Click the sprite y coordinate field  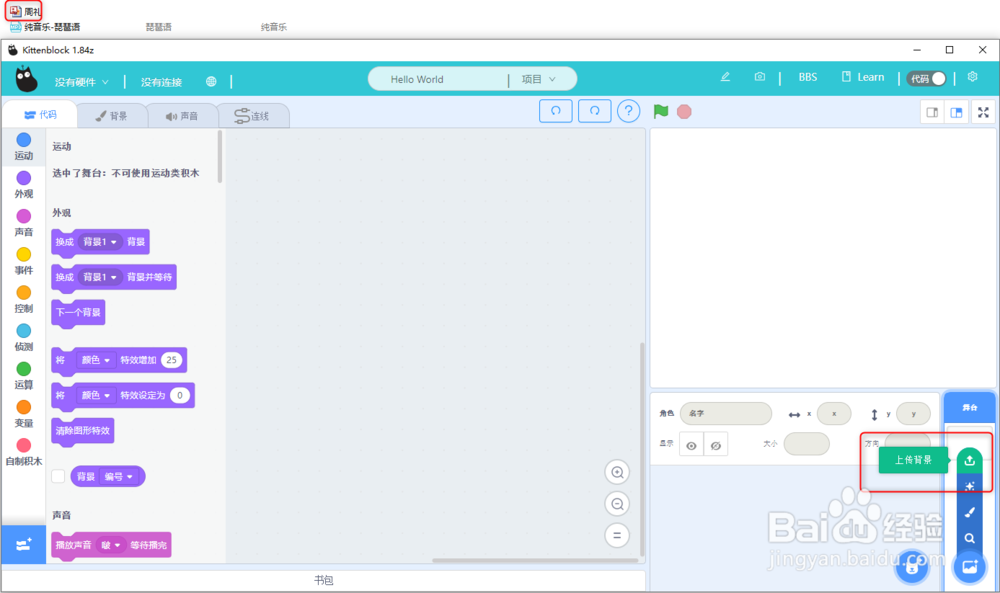pos(913,414)
